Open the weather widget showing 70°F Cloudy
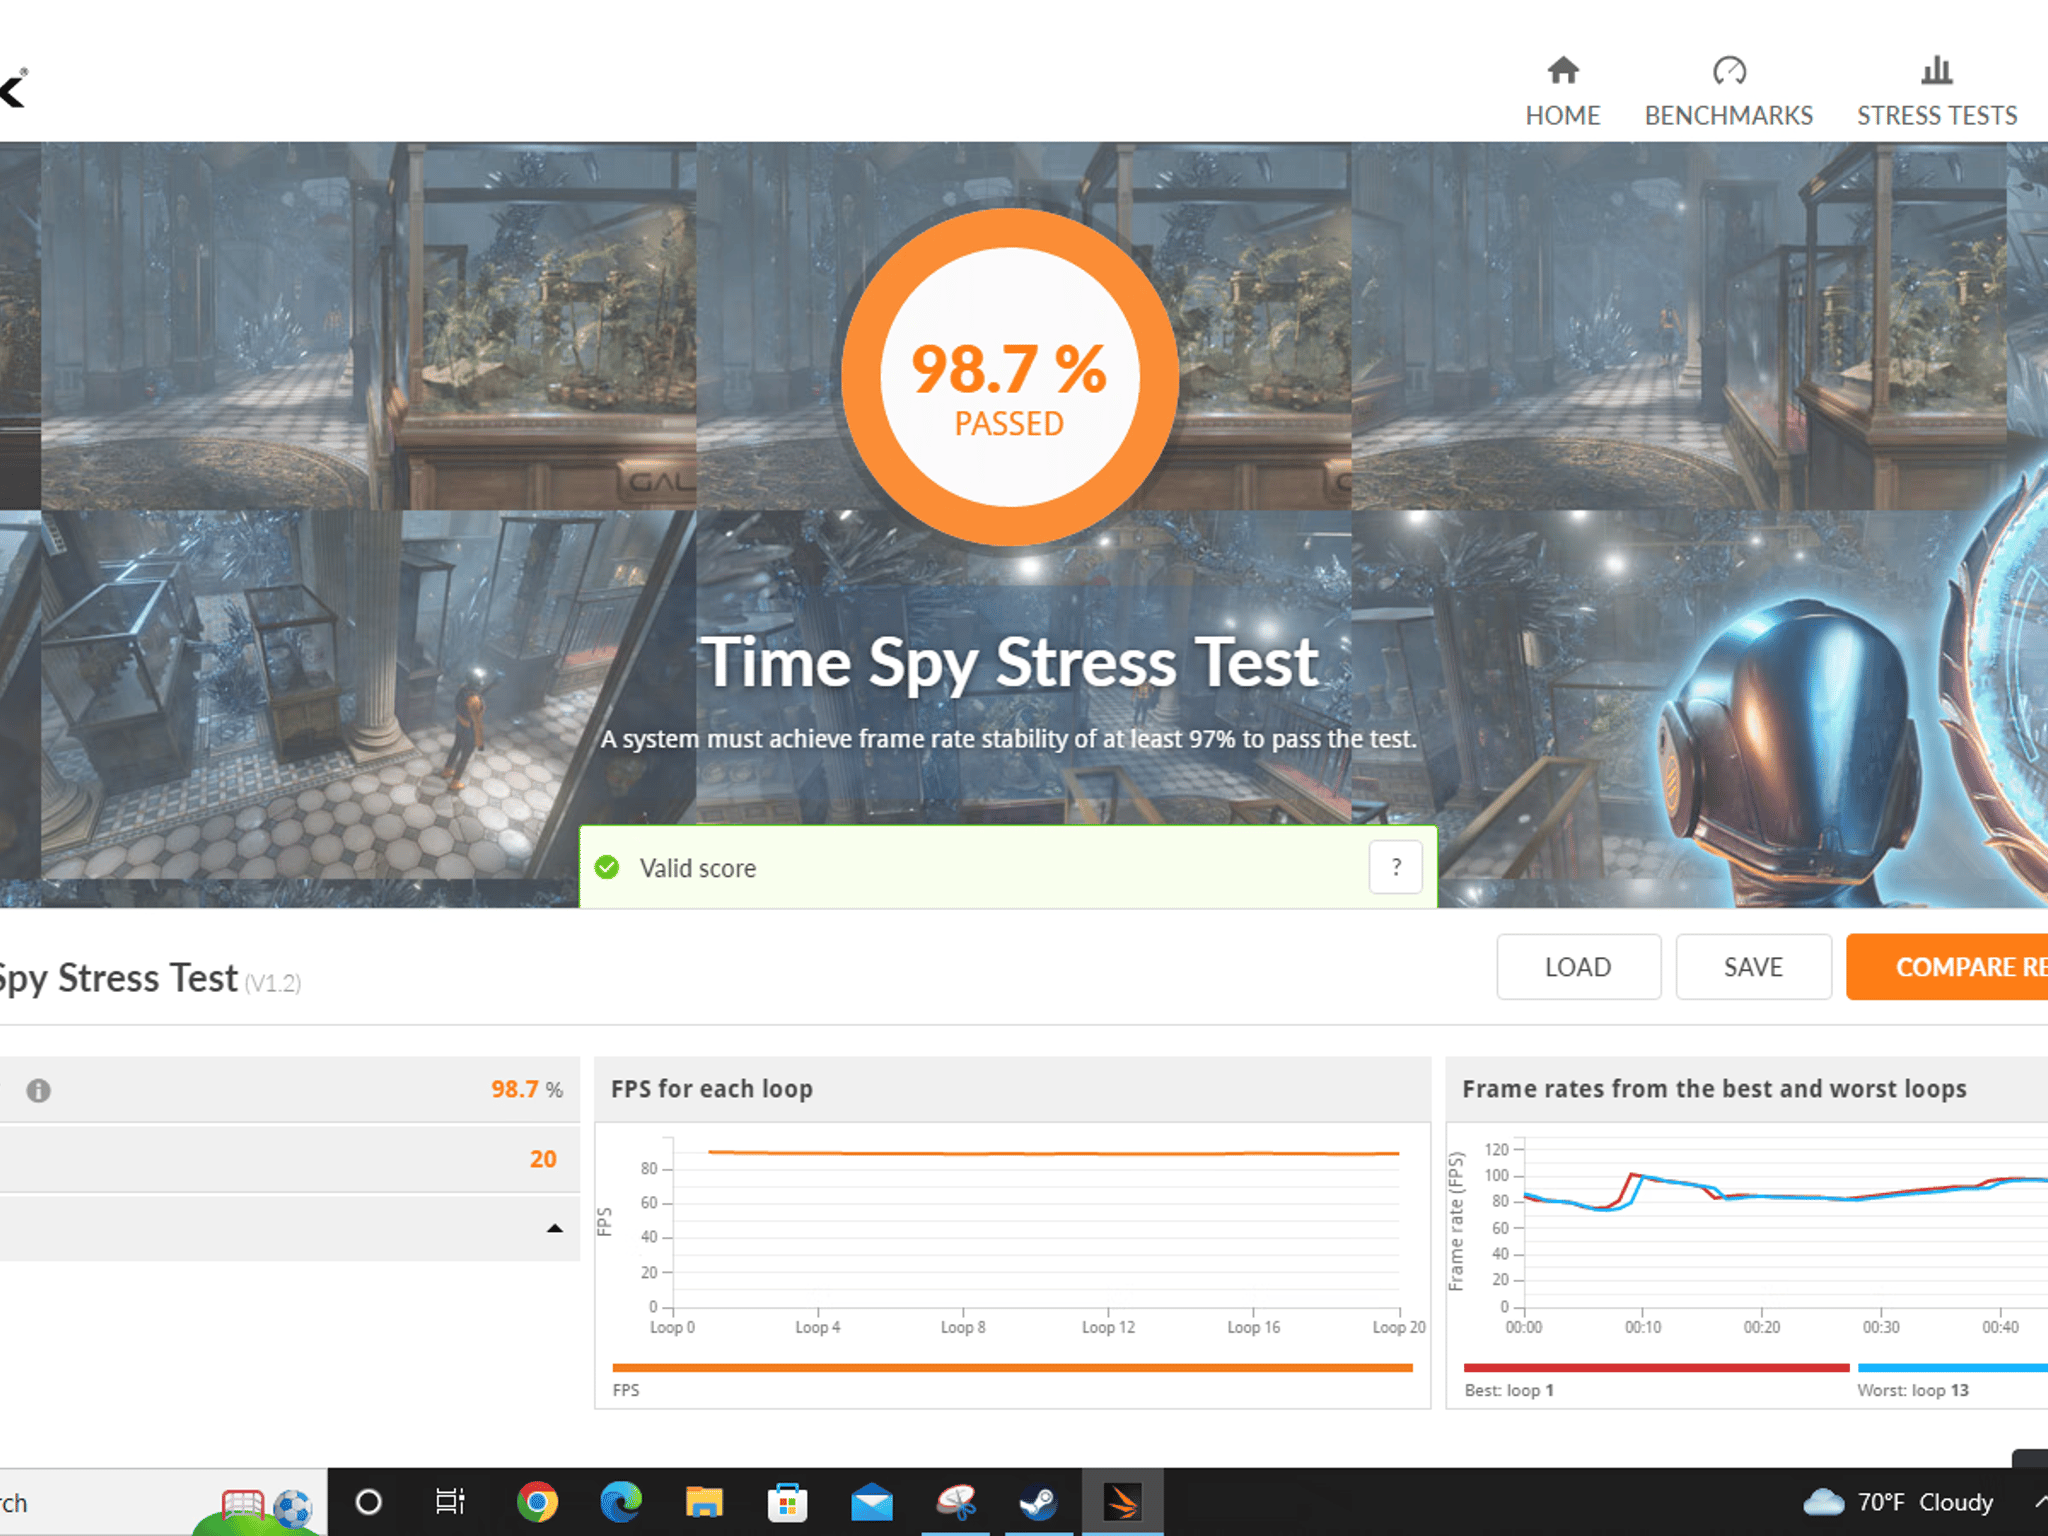The width and height of the screenshot is (2048, 1536). click(x=1898, y=1502)
